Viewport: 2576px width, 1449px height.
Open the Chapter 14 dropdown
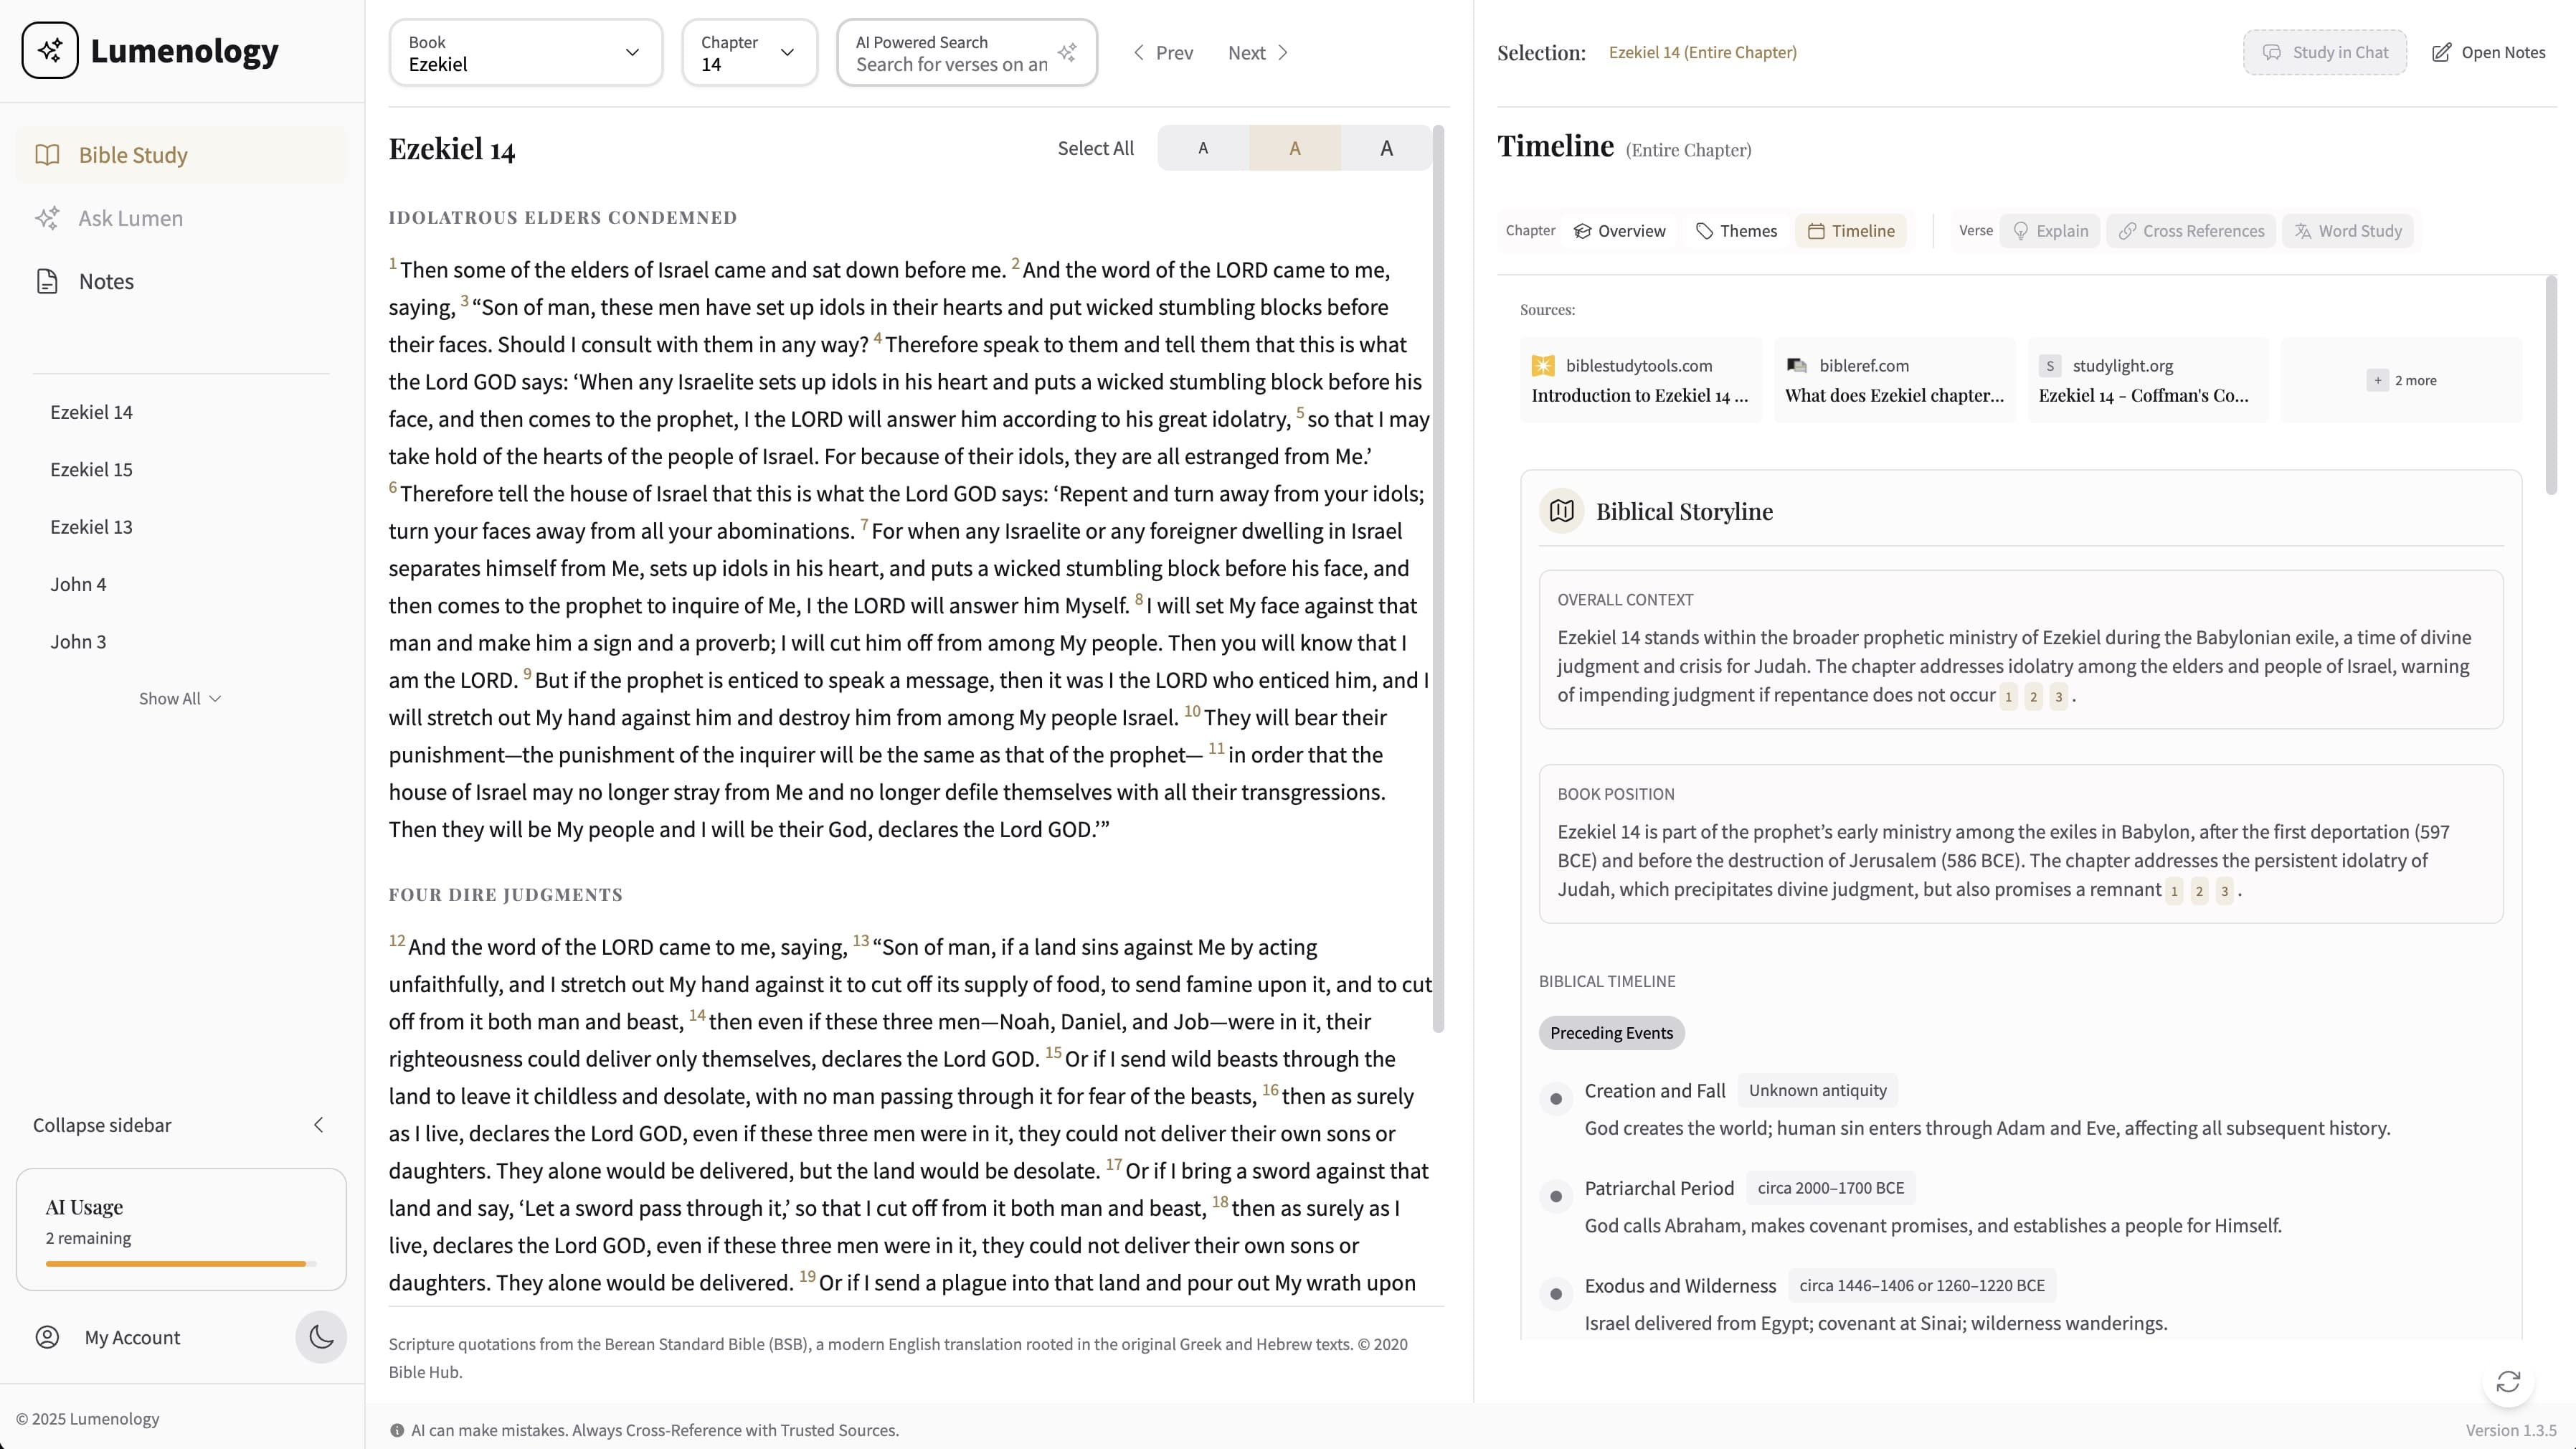tap(749, 52)
